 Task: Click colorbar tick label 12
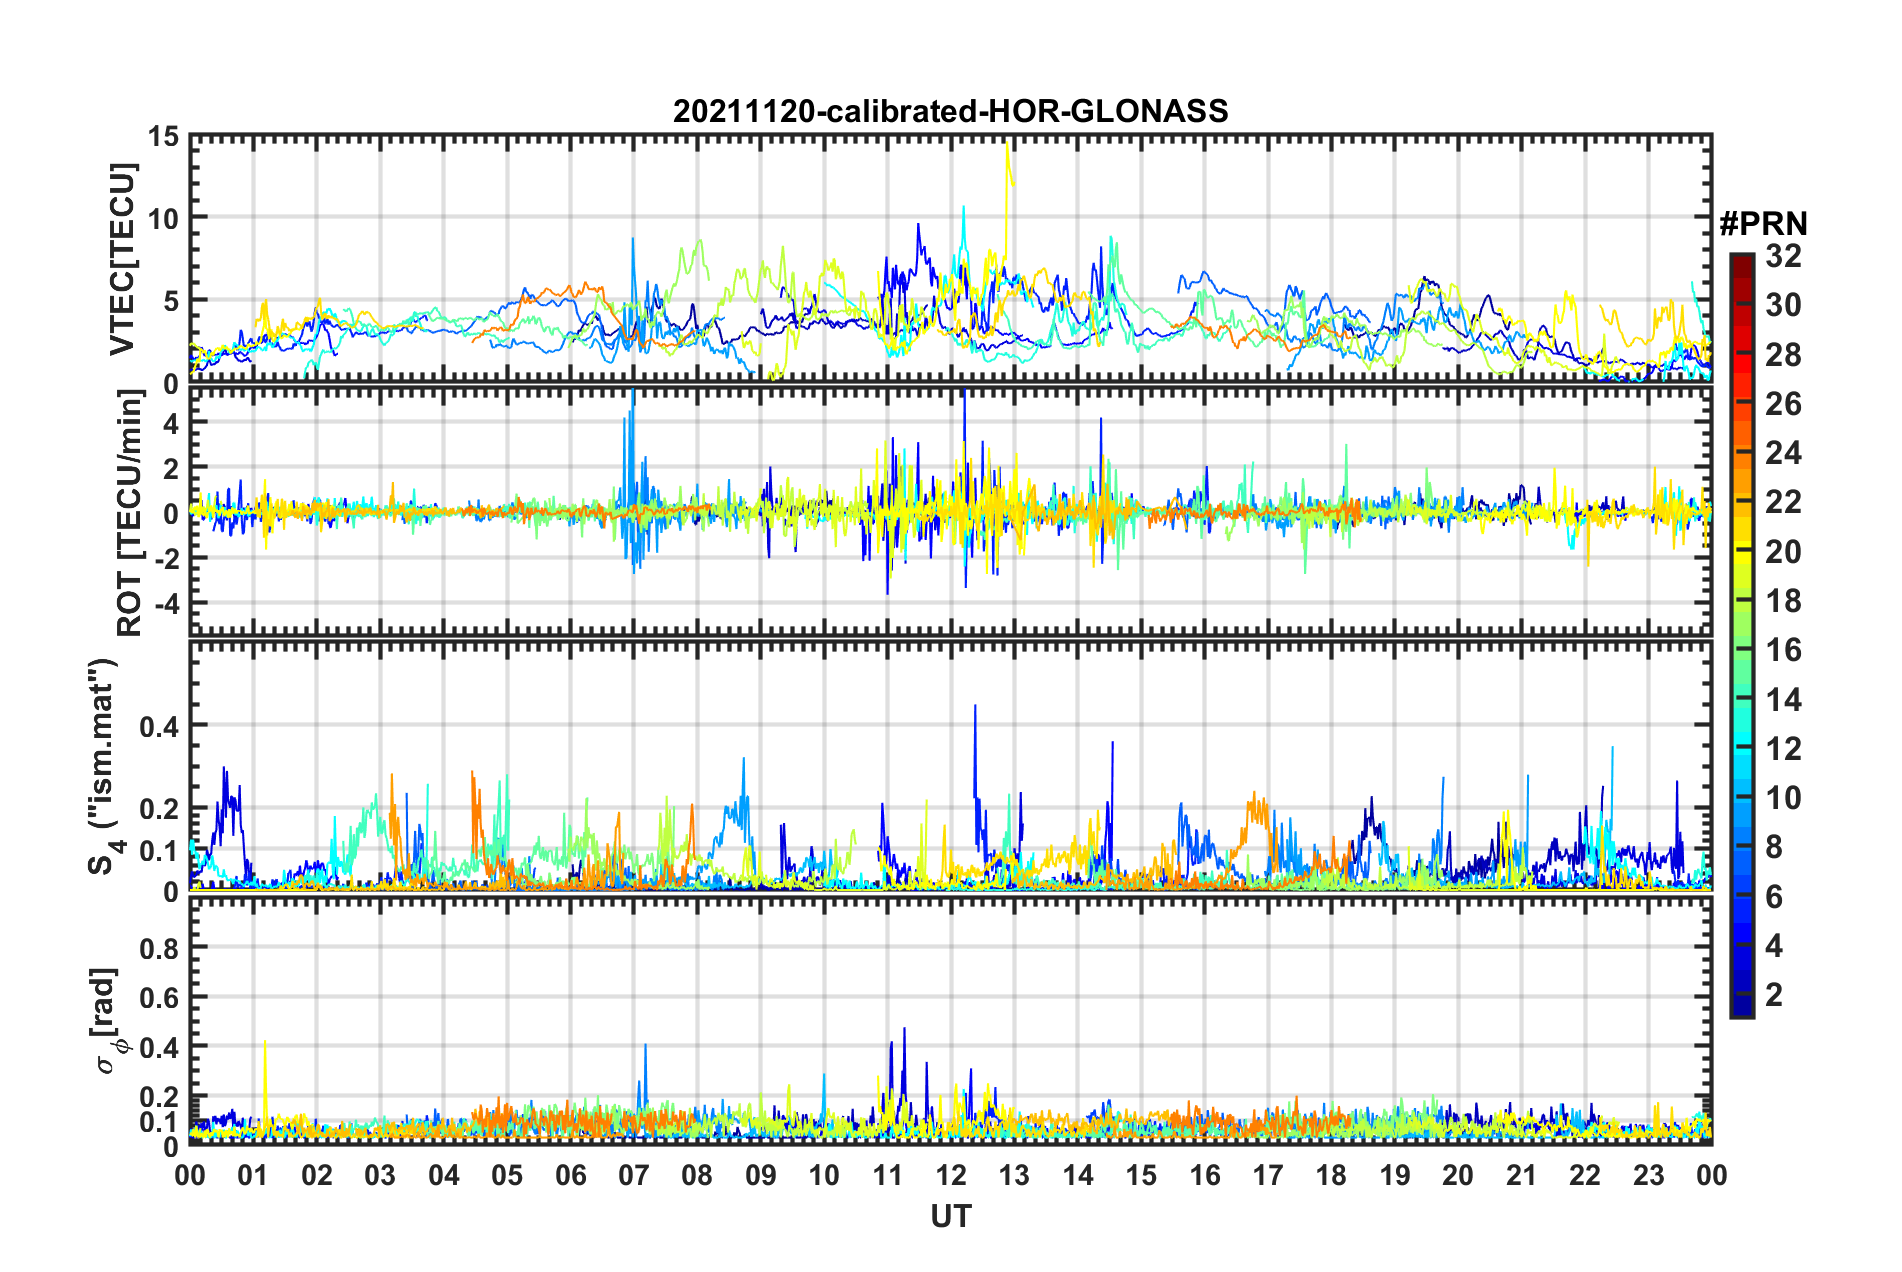coord(1783,749)
